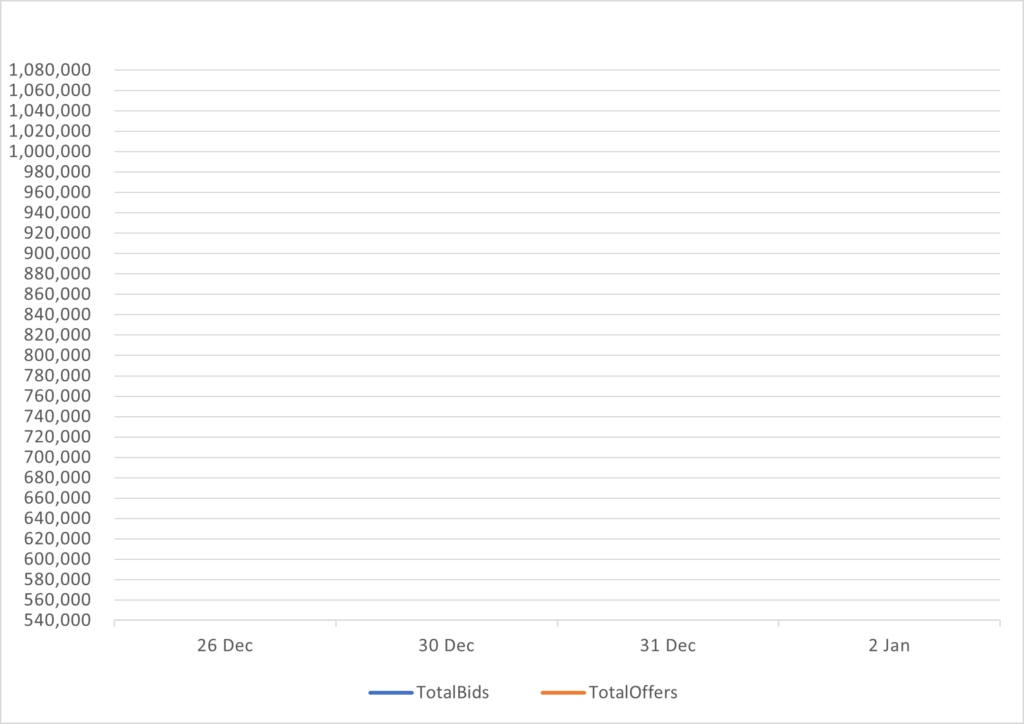Select the 700,000 y-axis value
This screenshot has height=724, width=1024.
tap(56, 457)
